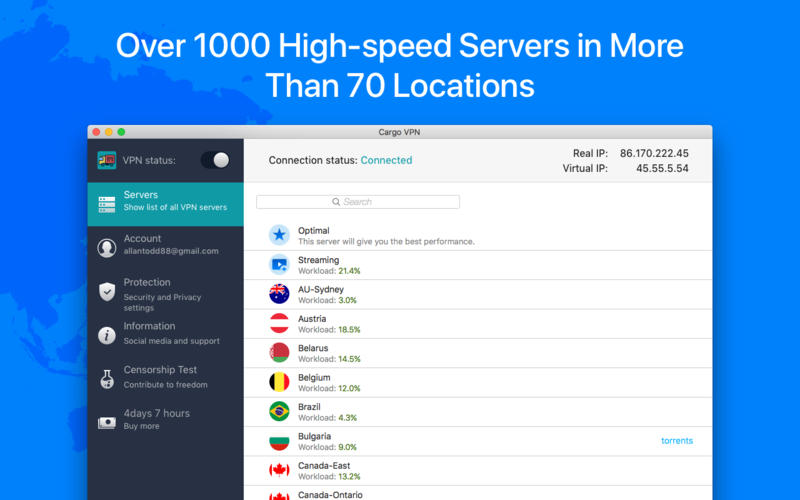Select the Brazil flag icon
800x500 pixels.
(x=279, y=412)
